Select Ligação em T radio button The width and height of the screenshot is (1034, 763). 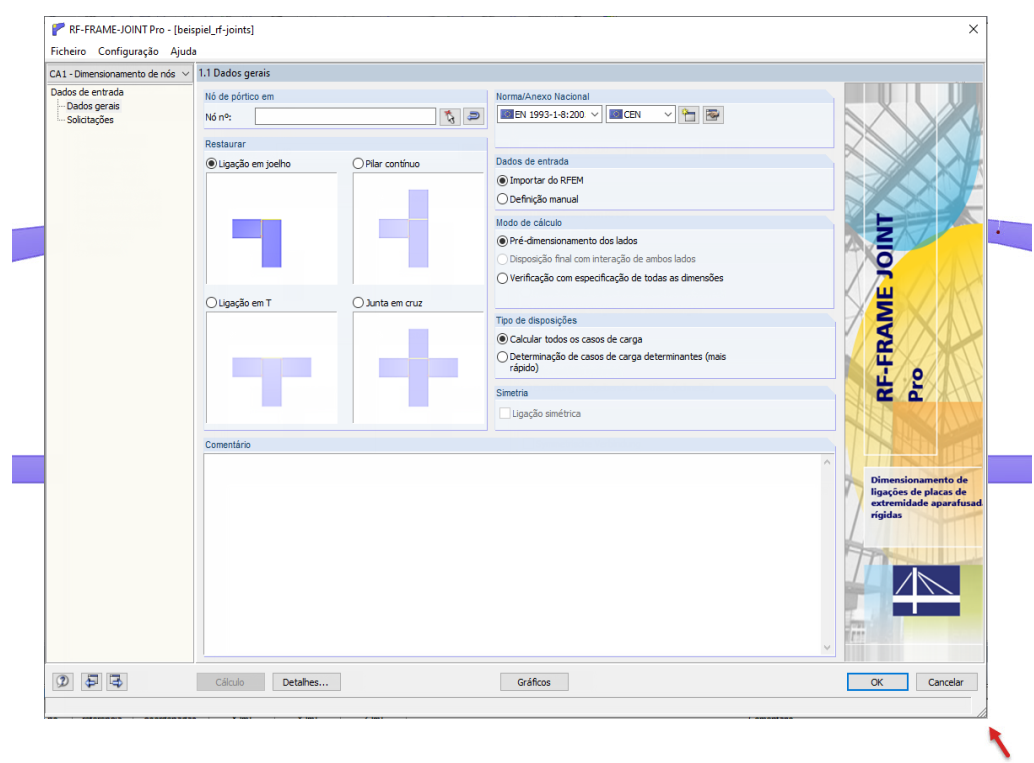pos(211,303)
